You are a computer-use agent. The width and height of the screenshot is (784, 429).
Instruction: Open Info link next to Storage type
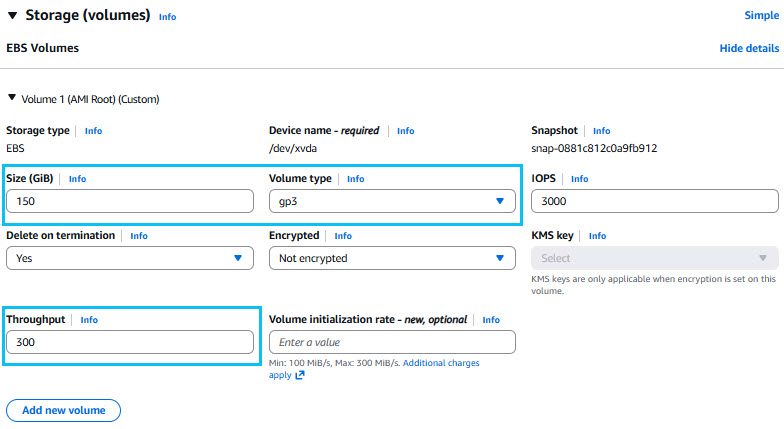94,131
